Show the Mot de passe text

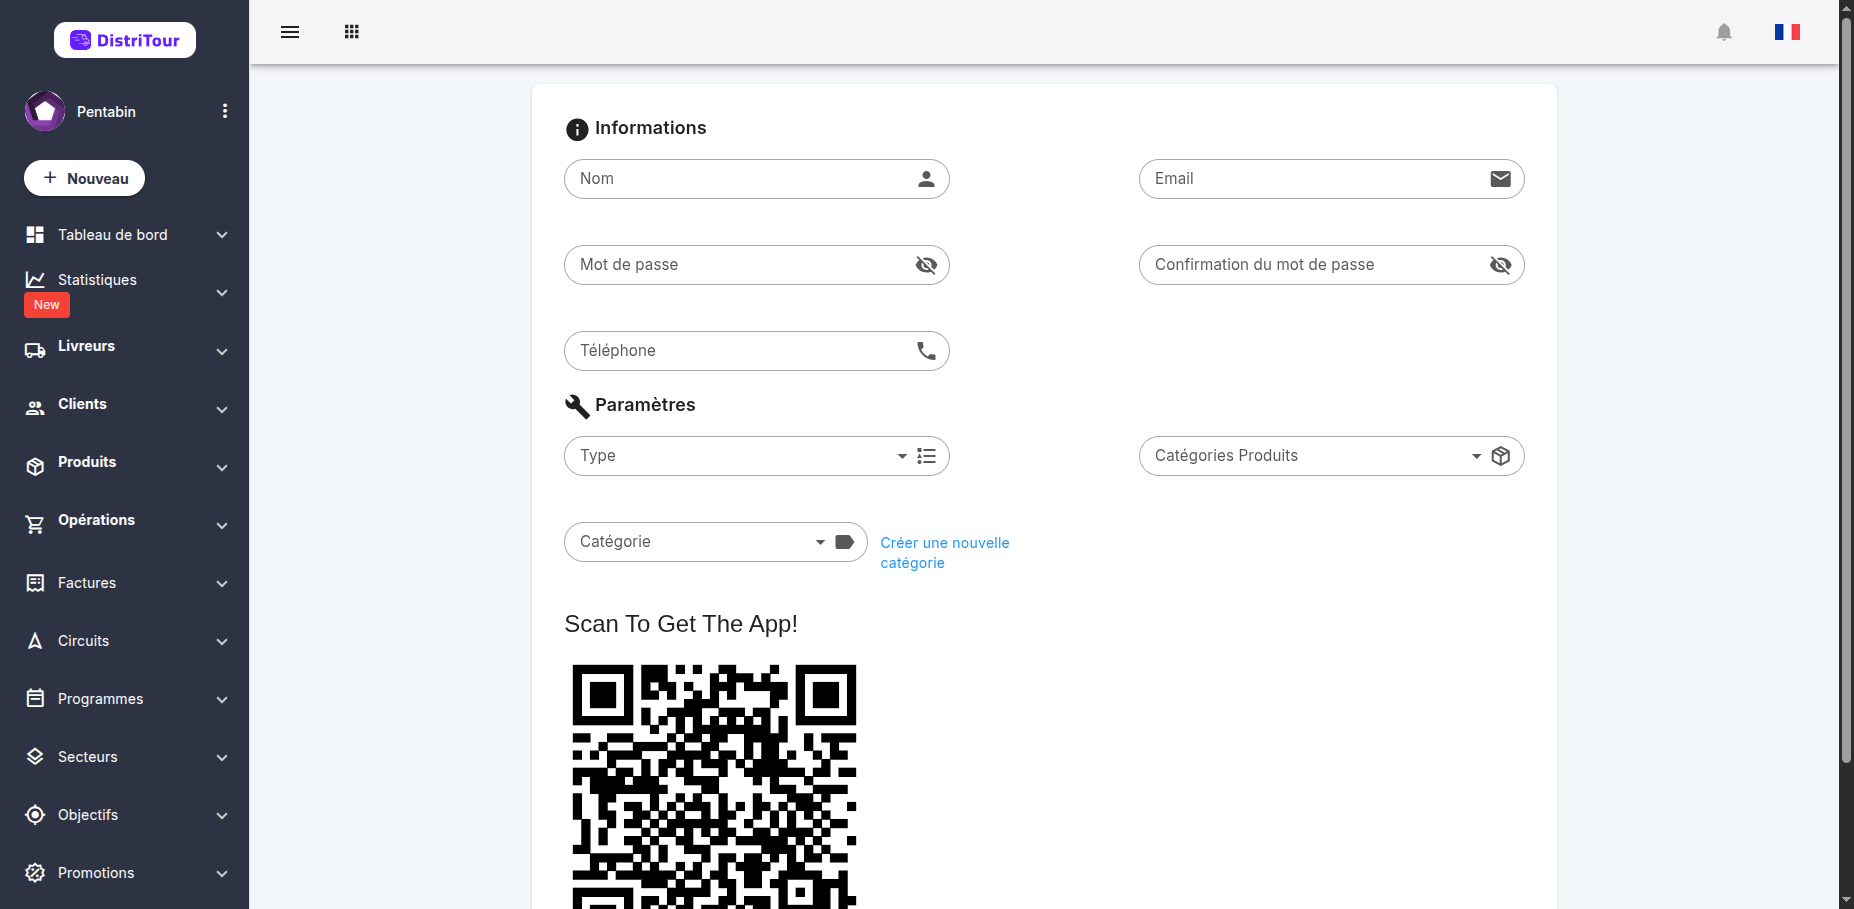[x=926, y=265]
